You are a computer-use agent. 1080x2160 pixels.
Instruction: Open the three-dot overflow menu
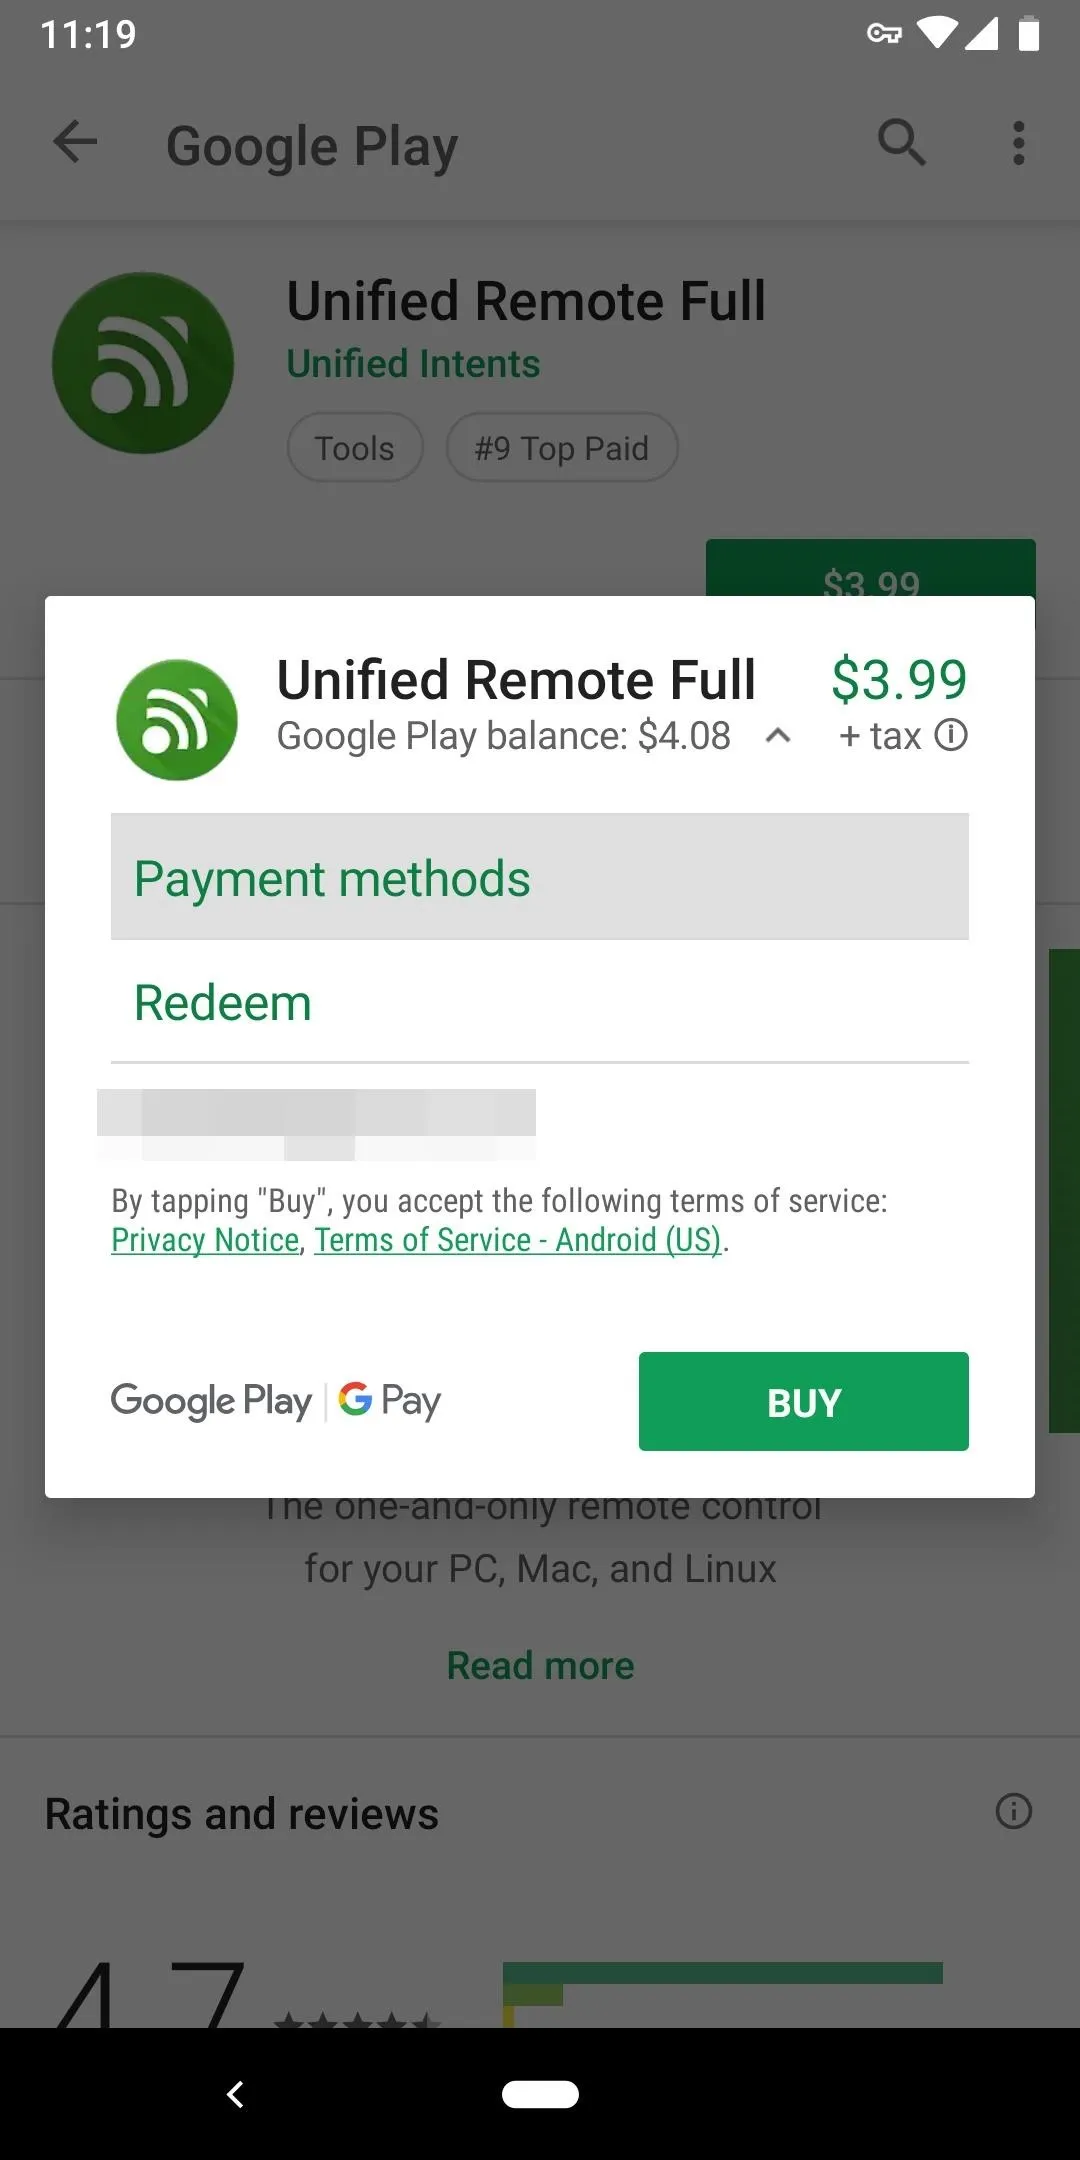tap(1018, 143)
